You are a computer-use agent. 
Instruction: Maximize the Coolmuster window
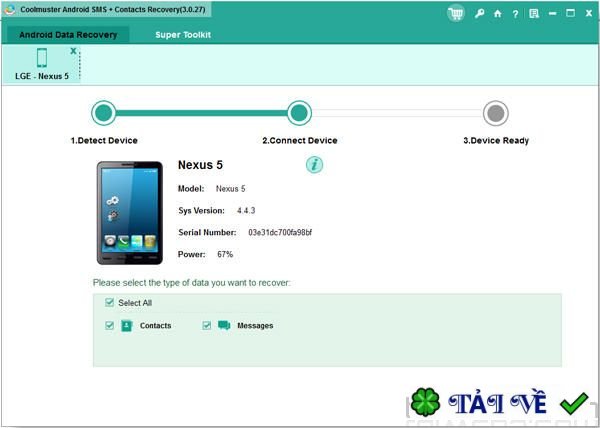point(571,13)
